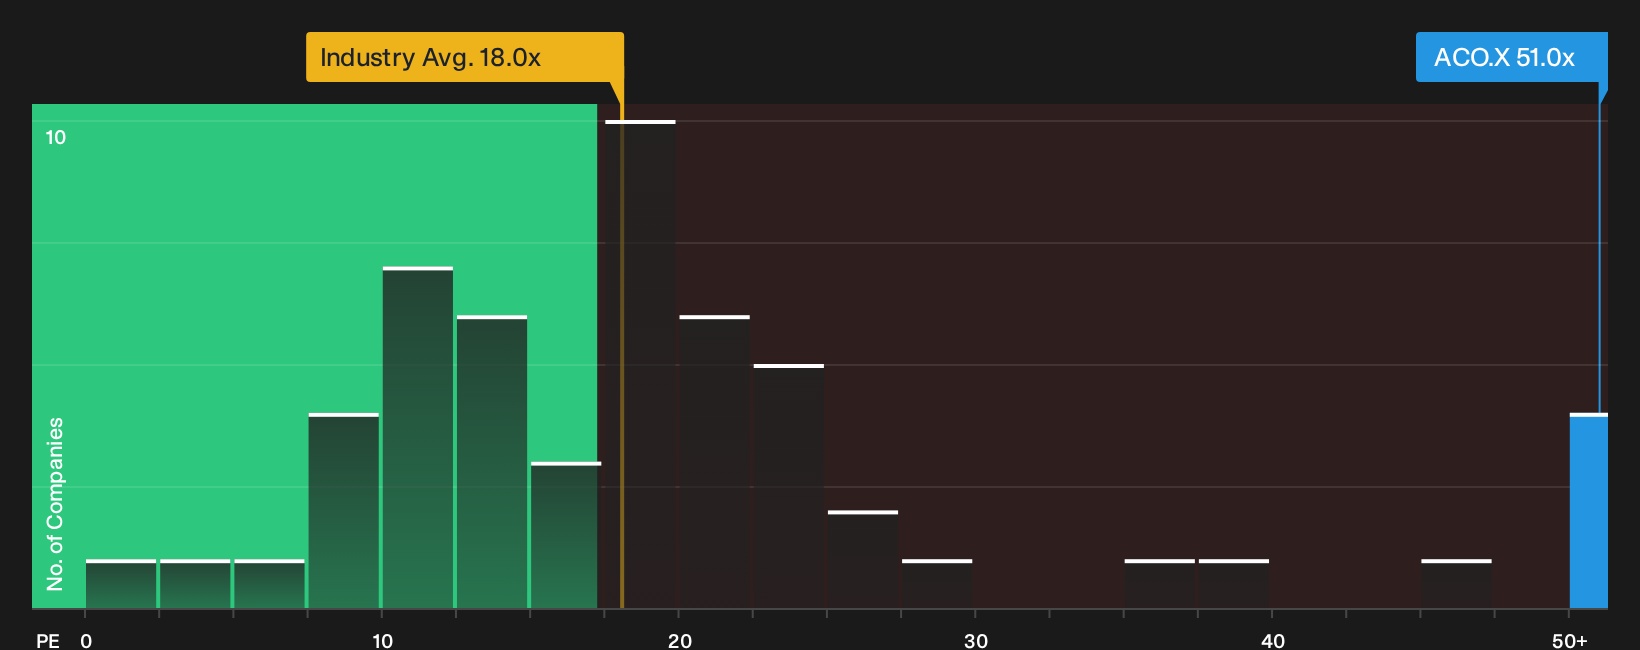Click the x-axis label '50+'
The width and height of the screenshot is (1640, 650).
point(1570,641)
